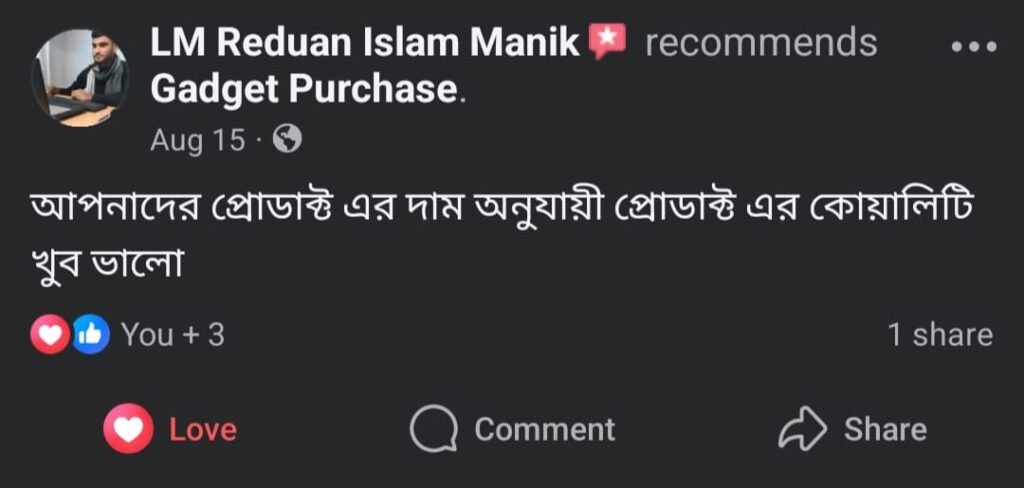Show the '1 share' list
Viewport: 1024px width, 488px height.
point(940,335)
